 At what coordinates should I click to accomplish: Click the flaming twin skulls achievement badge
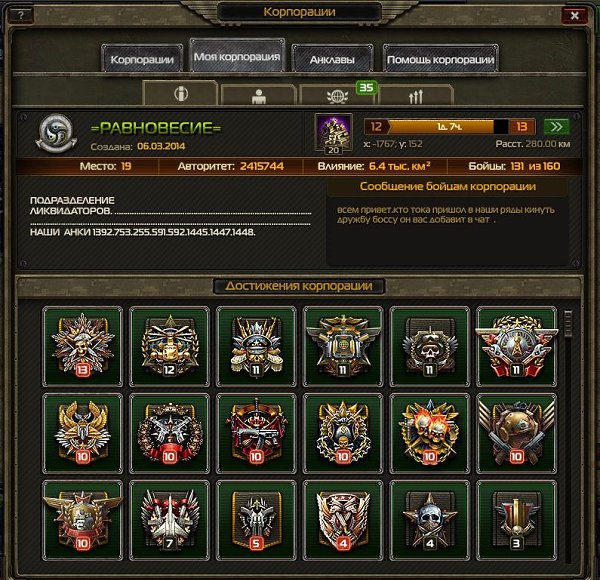point(430,433)
